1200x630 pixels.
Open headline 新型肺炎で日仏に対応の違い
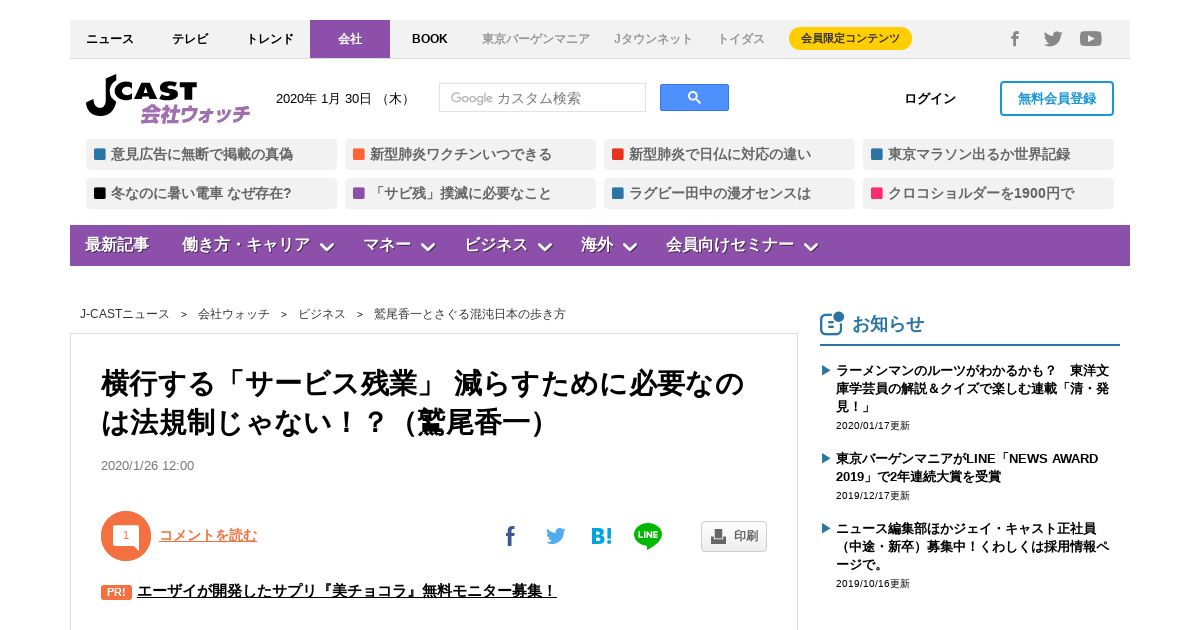pos(729,154)
